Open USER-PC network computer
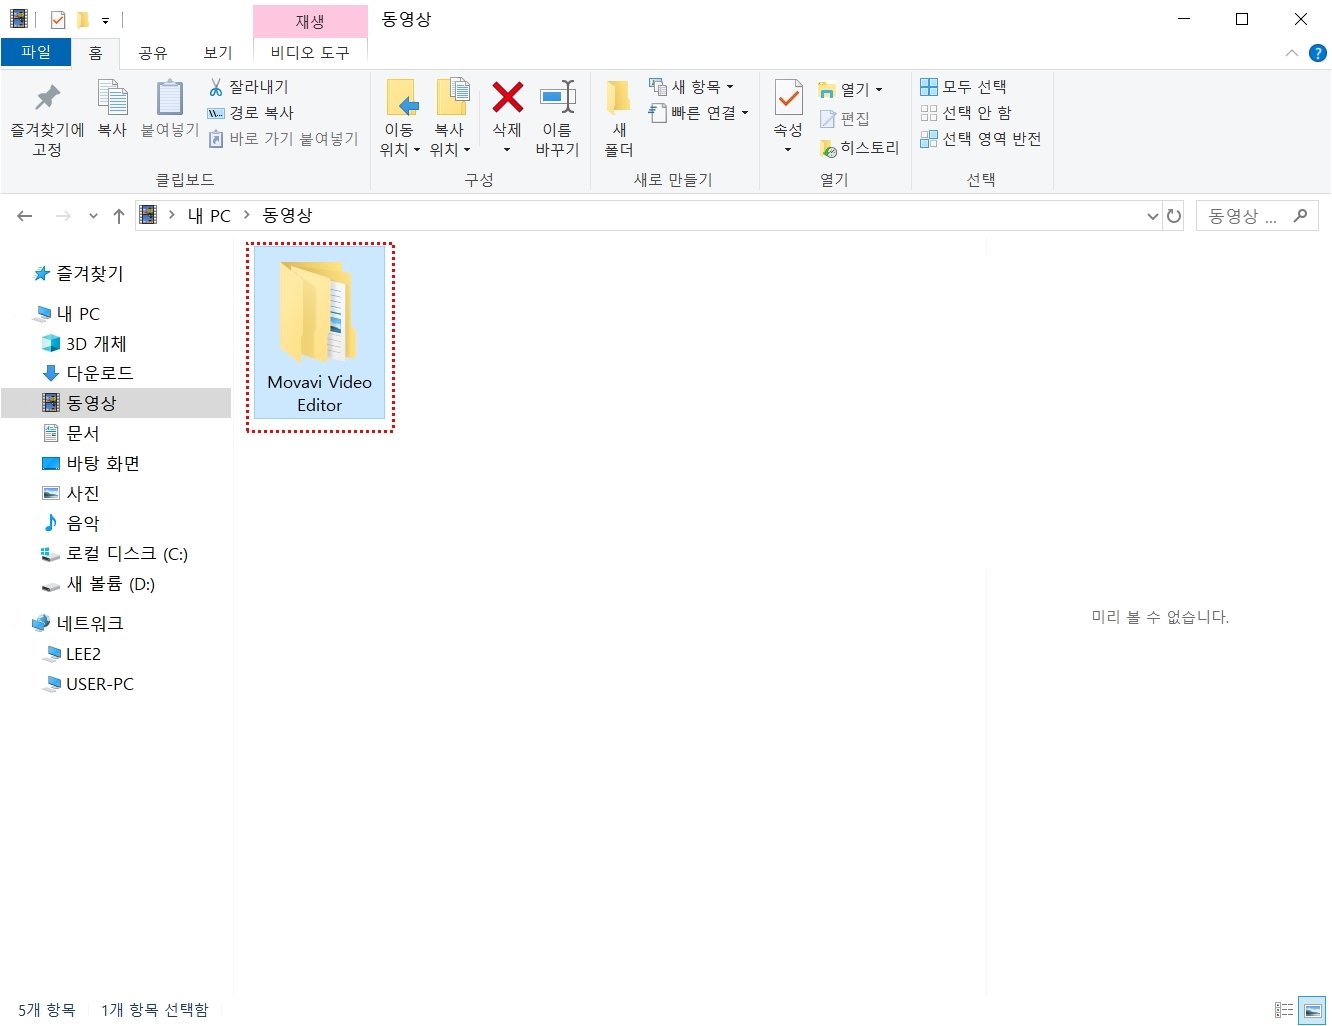The width and height of the screenshot is (1332, 1026). [88, 684]
